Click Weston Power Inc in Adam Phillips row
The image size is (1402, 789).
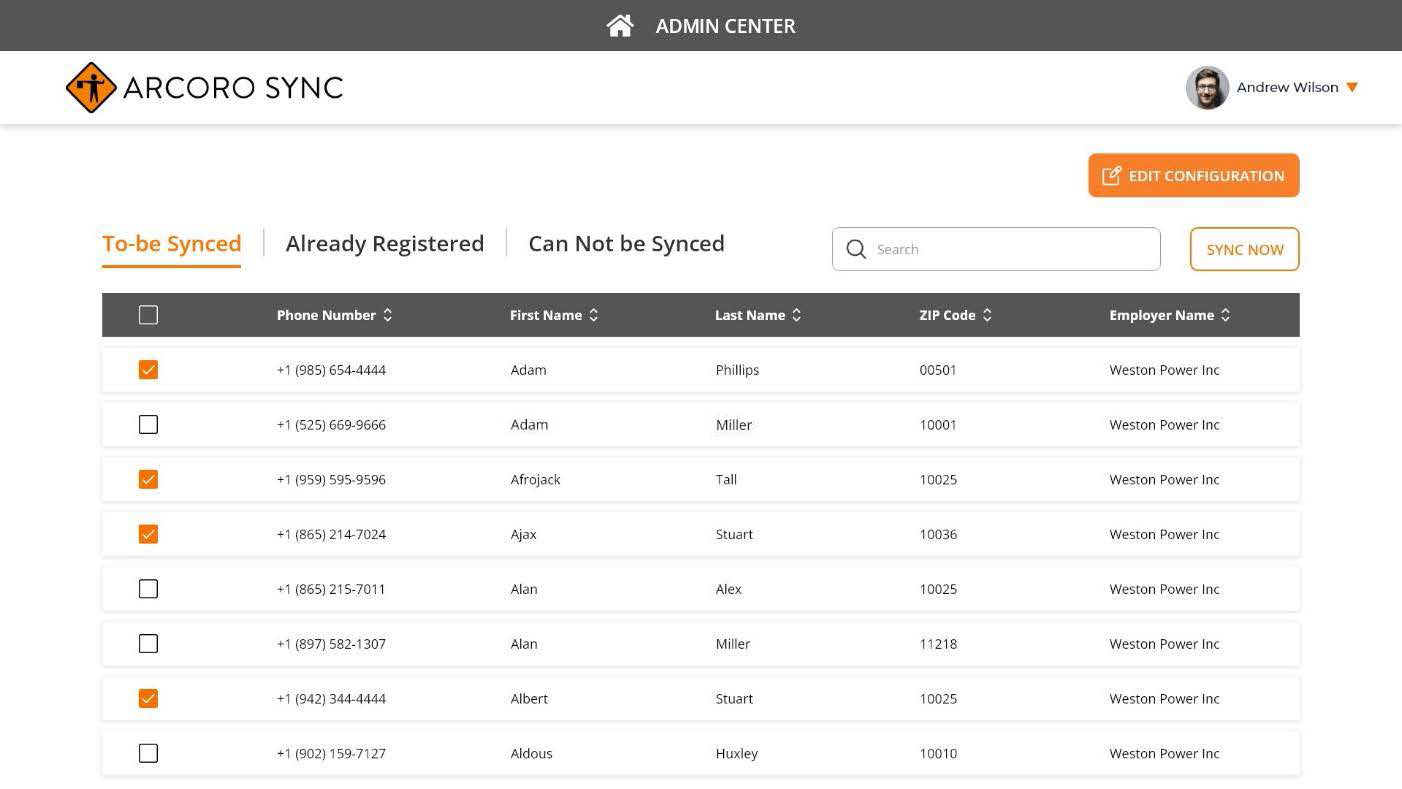click(1164, 370)
